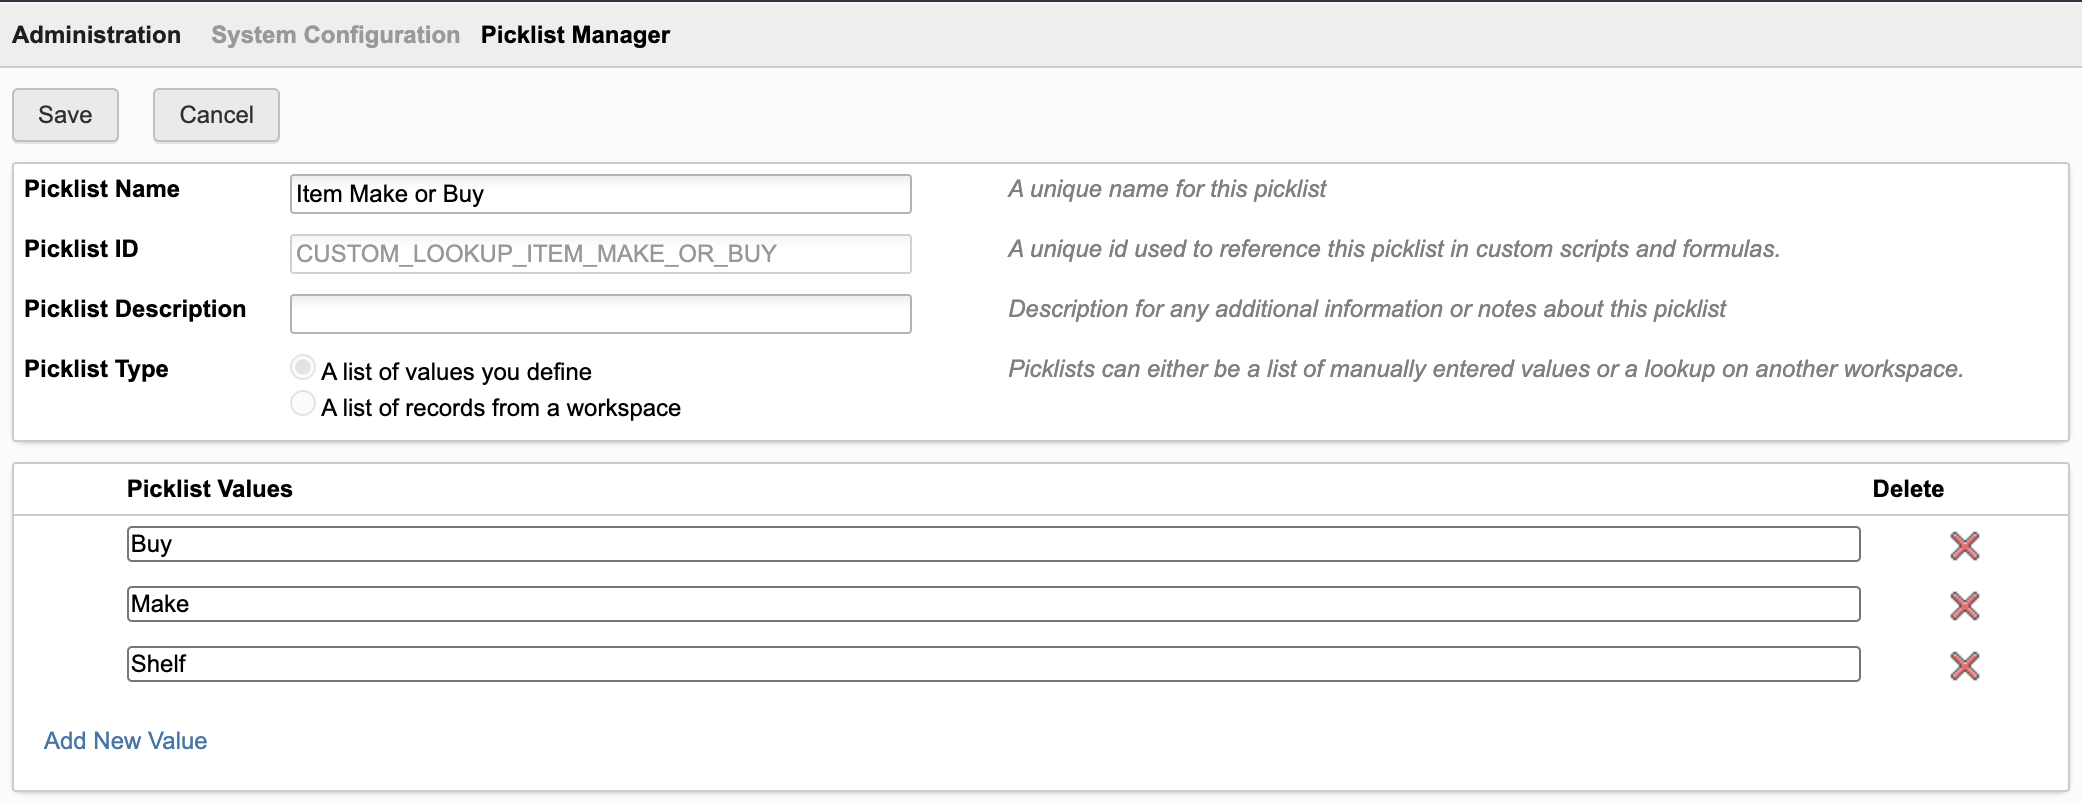Click the Add New Value link

(x=125, y=741)
